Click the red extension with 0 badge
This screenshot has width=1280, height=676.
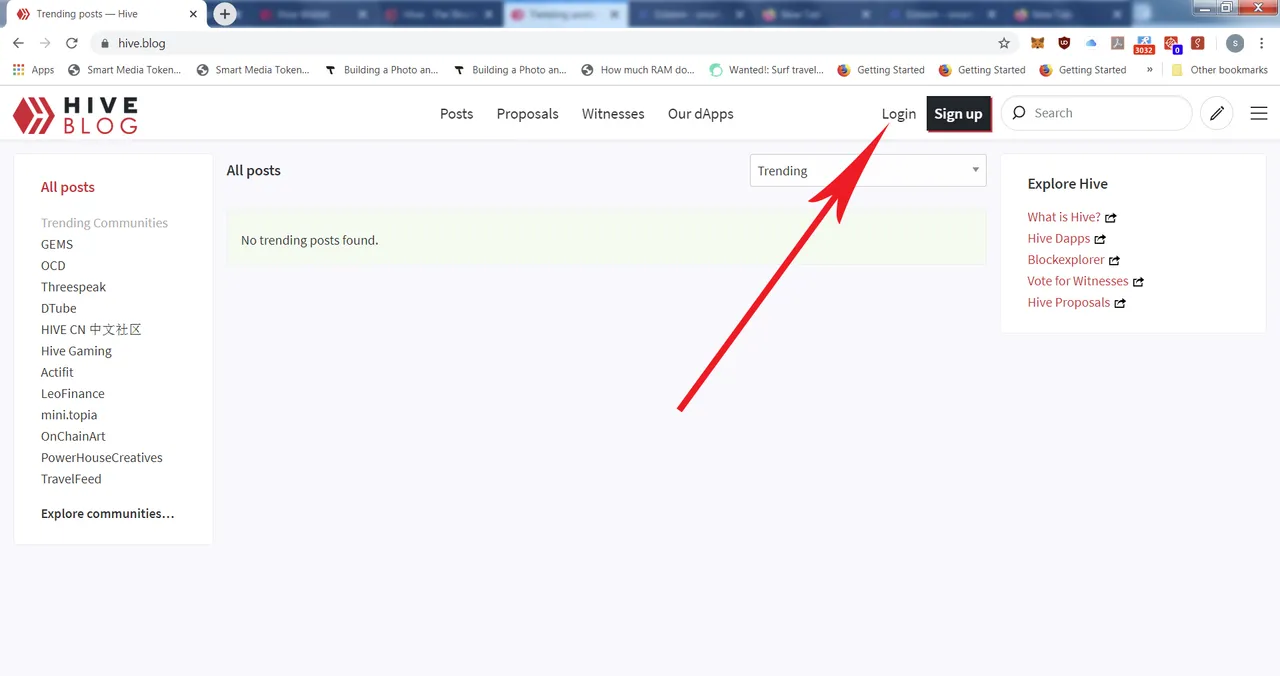(x=1173, y=45)
